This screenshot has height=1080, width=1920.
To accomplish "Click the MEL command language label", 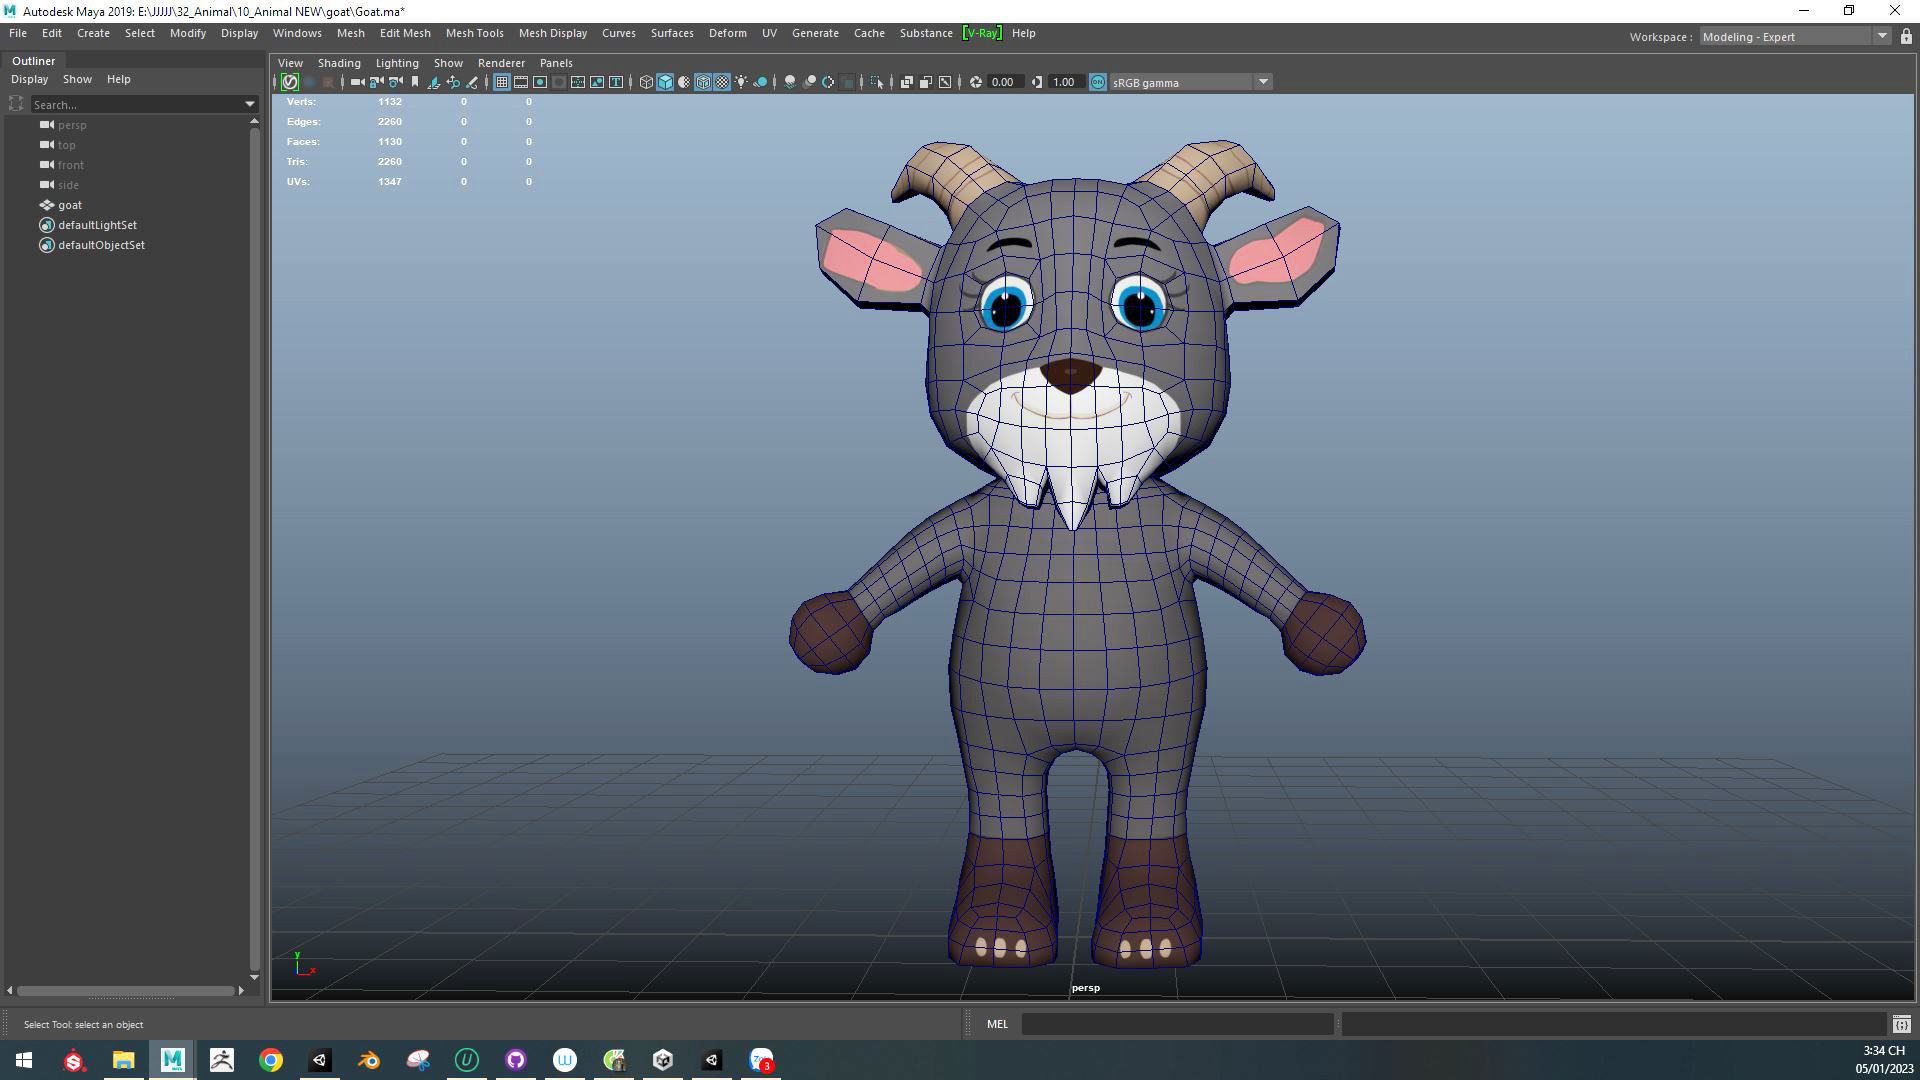I will 997,1024.
